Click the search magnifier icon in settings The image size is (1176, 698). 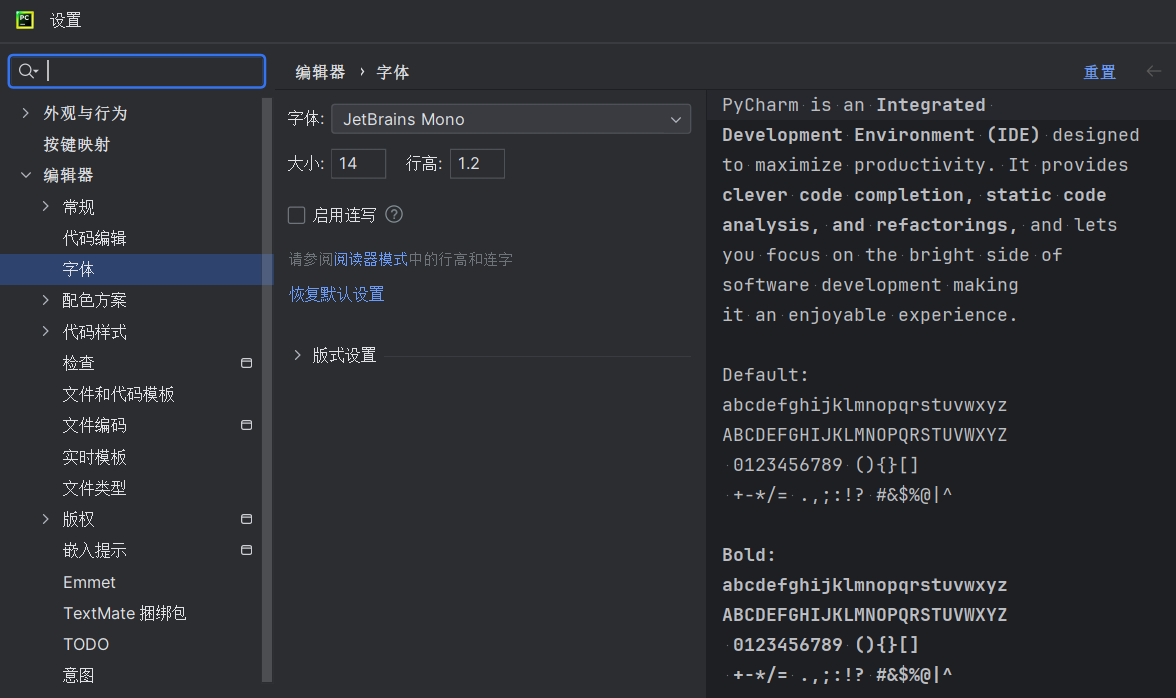point(28,71)
